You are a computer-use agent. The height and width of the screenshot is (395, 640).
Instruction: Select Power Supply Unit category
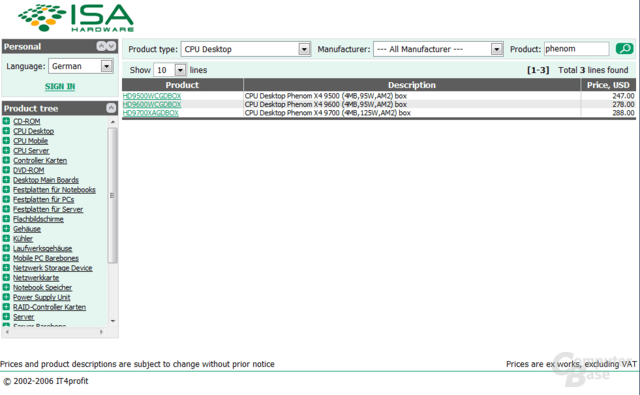coord(42,297)
